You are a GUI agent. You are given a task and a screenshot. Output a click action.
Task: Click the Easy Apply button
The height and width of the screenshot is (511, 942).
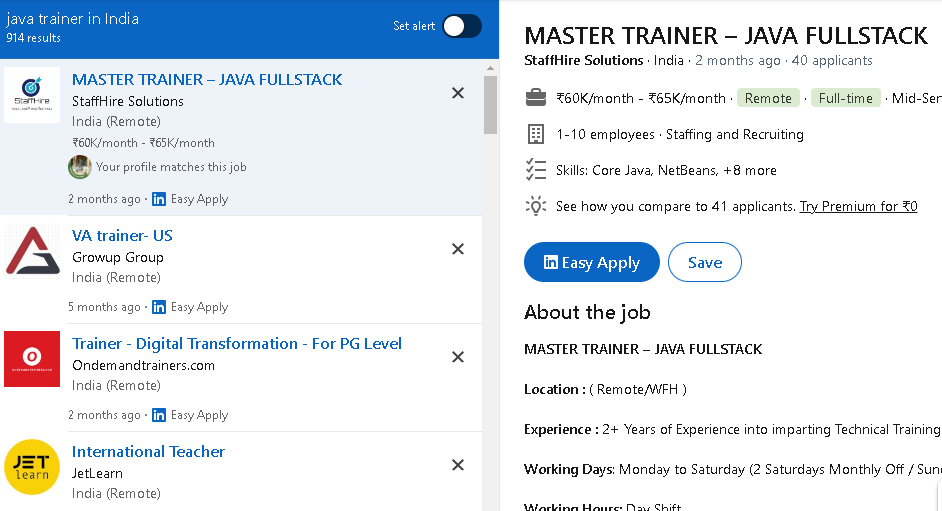[x=592, y=262]
